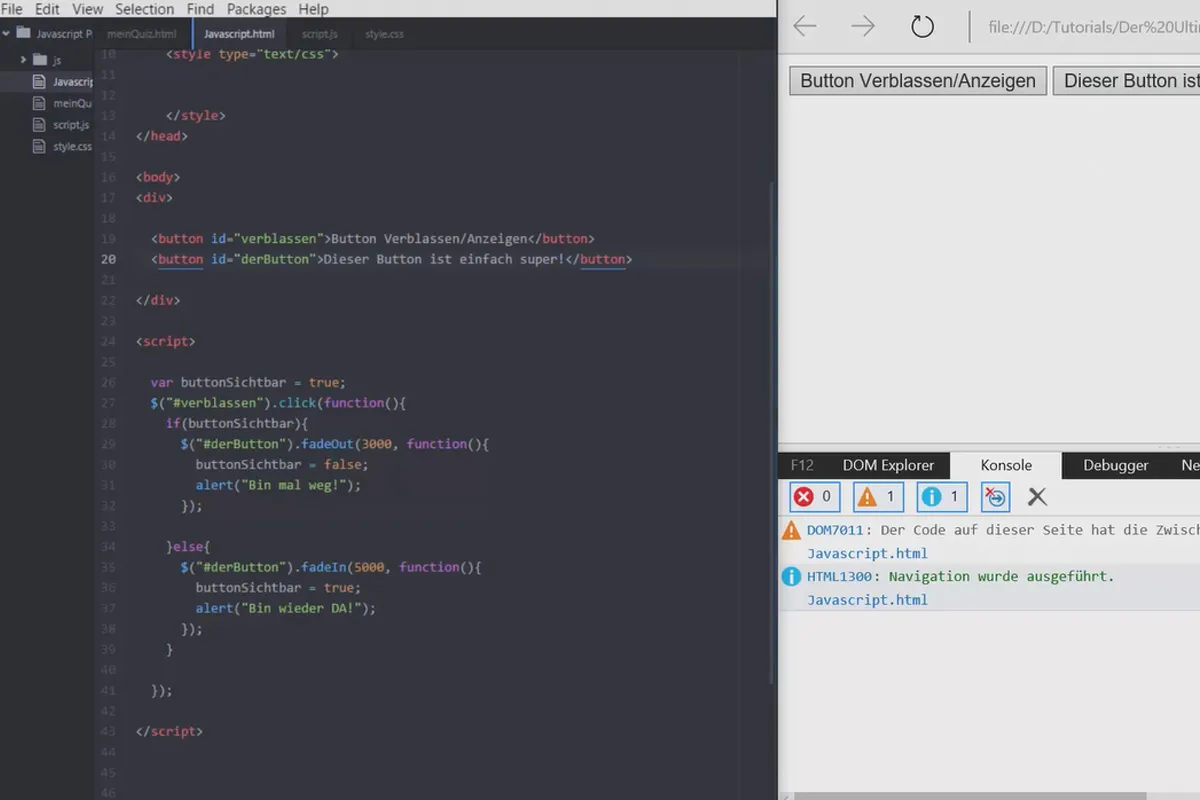Click the <style type="text/css"> line
Viewport: 1200px width, 800px height.
(x=252, y=54)
